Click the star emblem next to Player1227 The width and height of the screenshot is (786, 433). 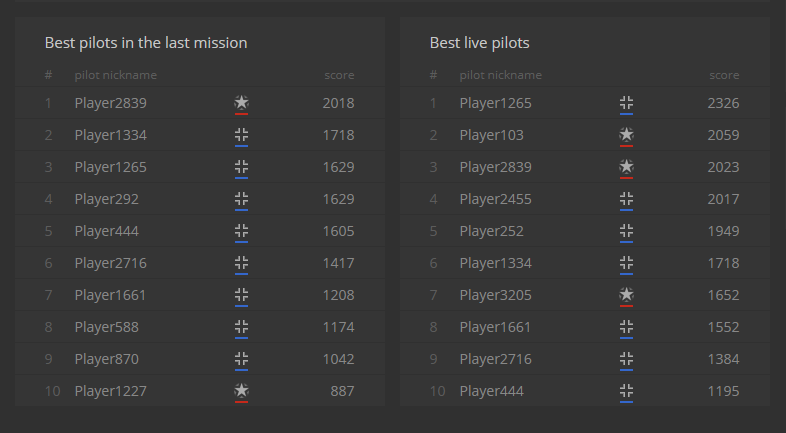[x=241, y=391]
